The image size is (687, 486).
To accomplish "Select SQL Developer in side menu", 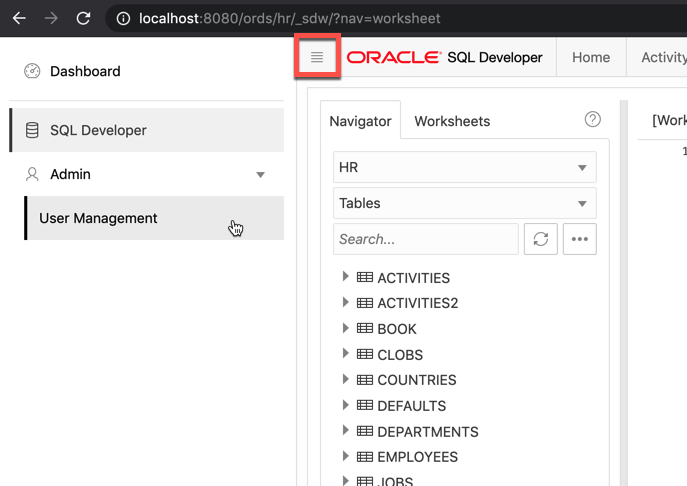I will tap(147, 130).
